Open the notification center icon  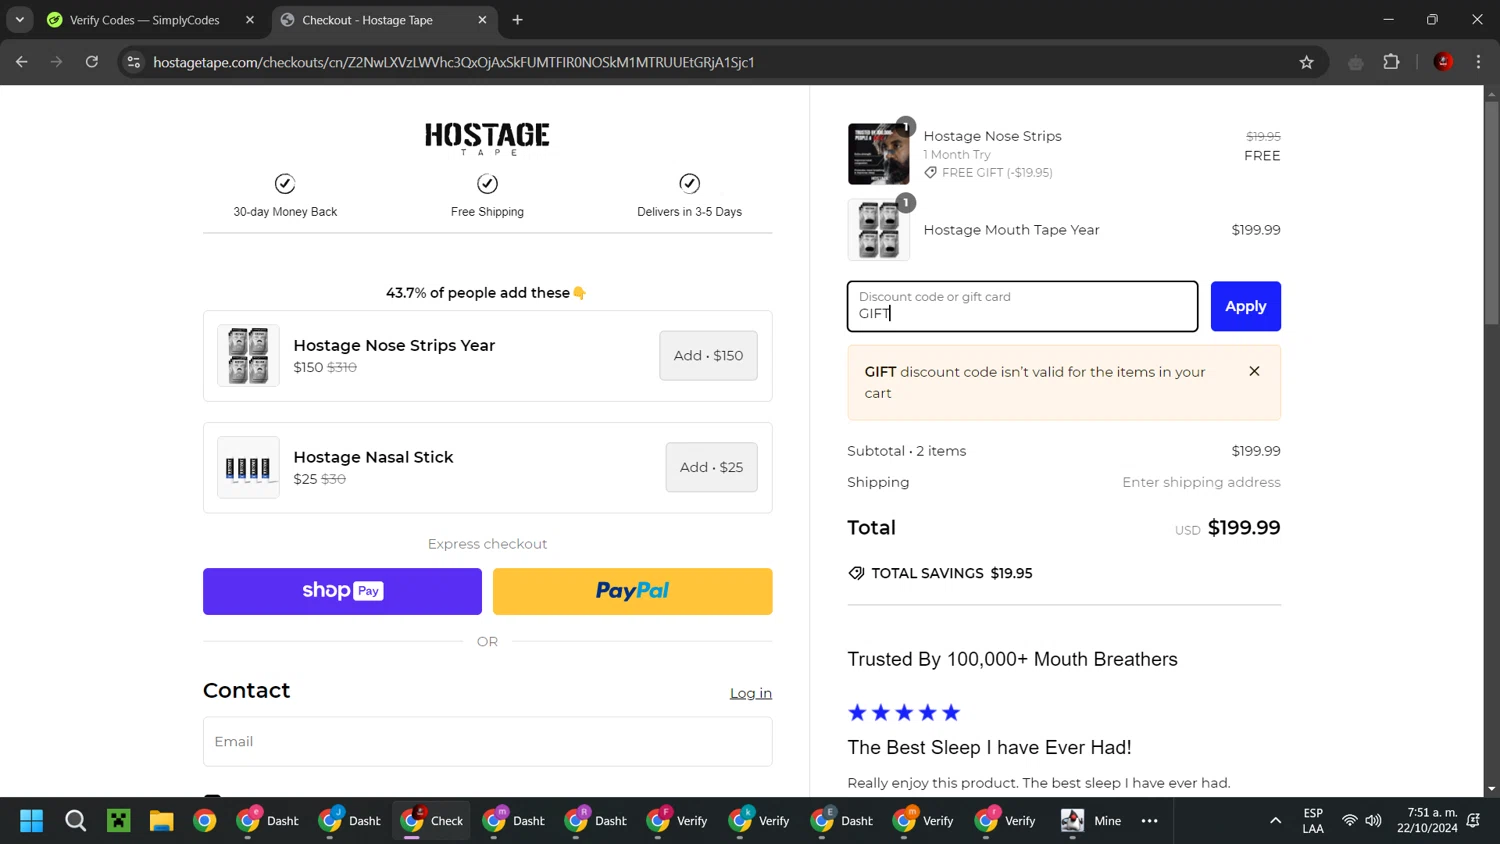click(x=1473, y=821)
